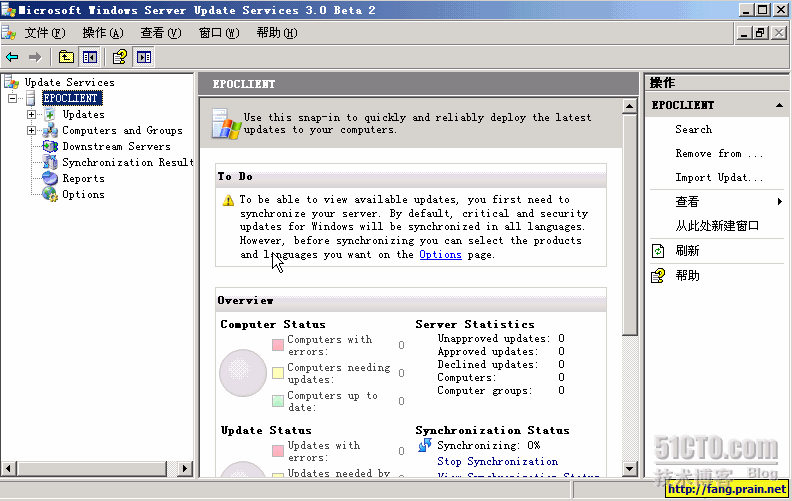The width and height of the screenshot is (792, 501).
Task: Open the 查看 submenu arrow
Action: [x=780, y=202]
